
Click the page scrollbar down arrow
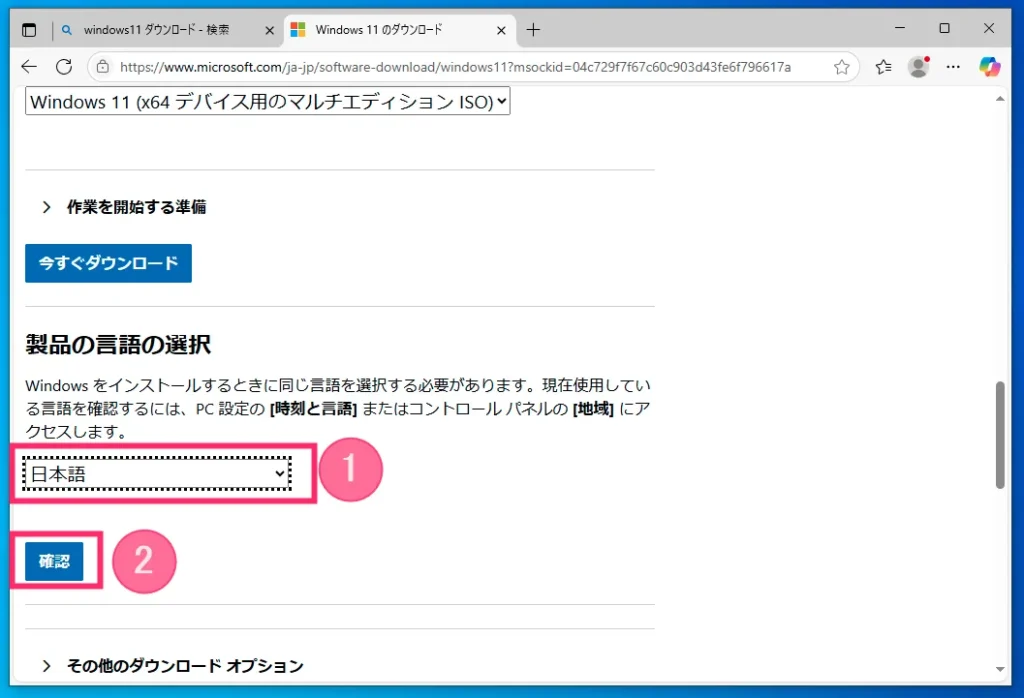[x=1000, y=669]
